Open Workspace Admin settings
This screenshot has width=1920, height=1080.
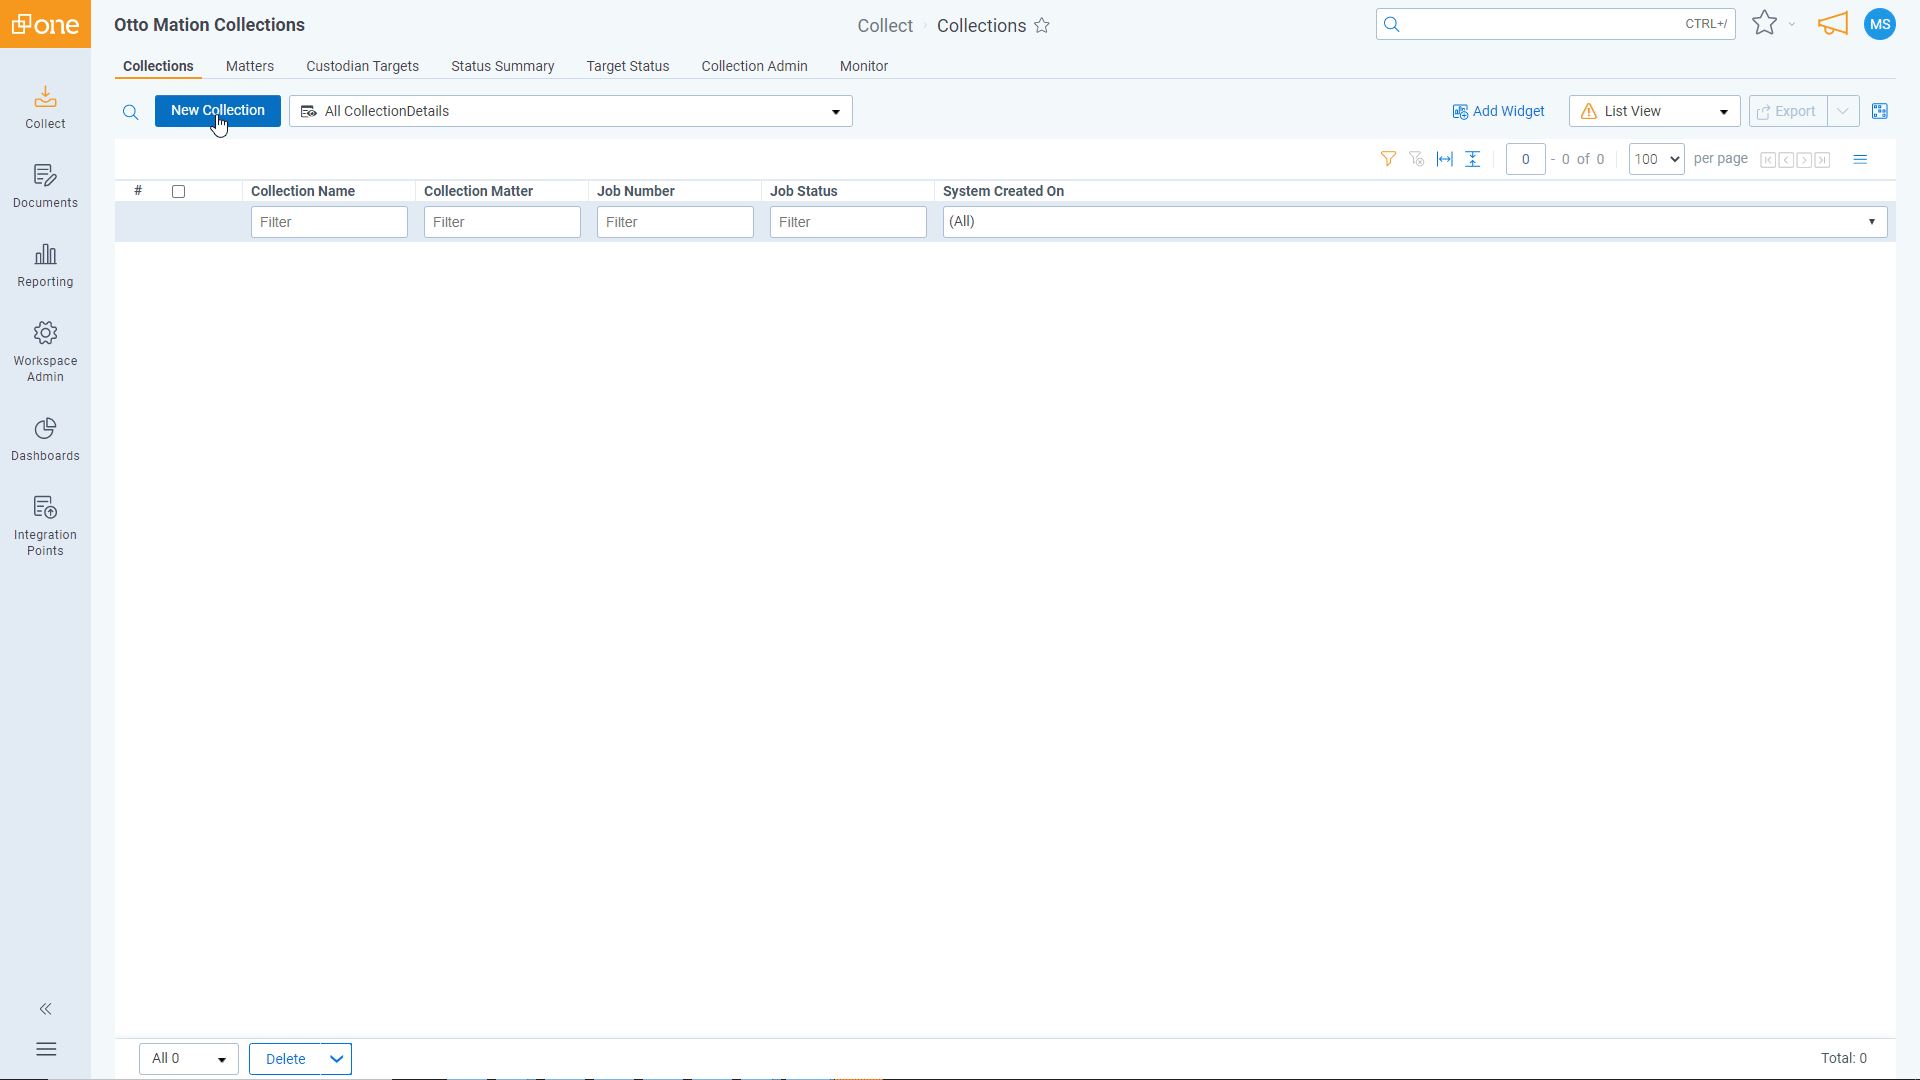click(45, 348)
